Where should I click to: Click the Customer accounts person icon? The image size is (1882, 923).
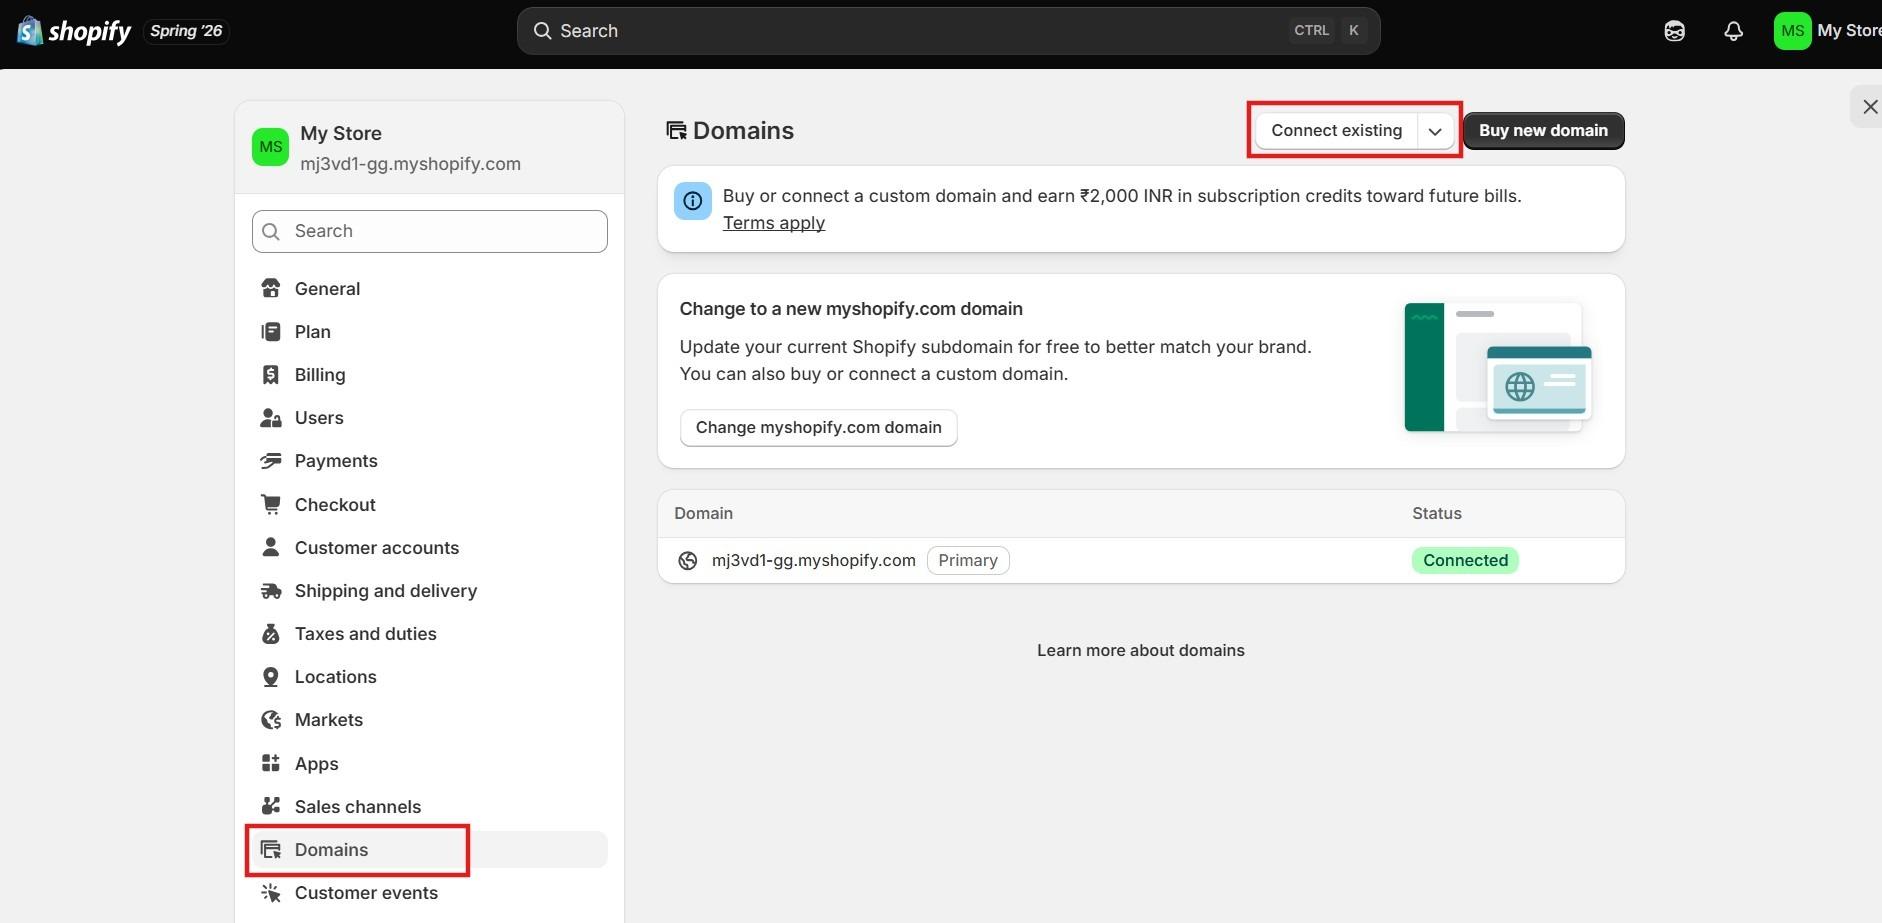coord(270,547)
